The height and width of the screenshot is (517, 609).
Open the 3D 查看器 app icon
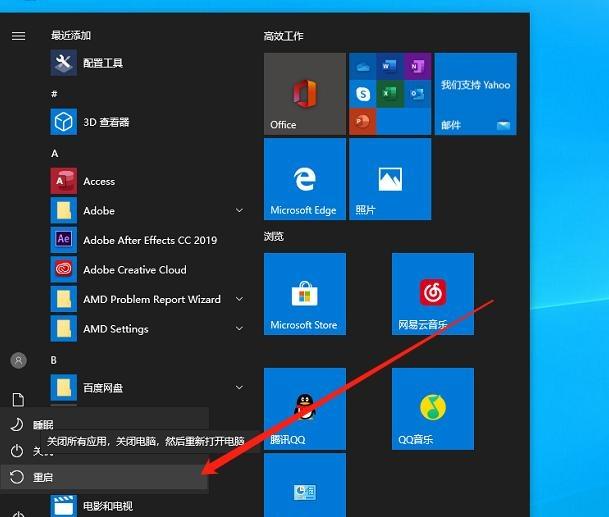click(64, 122)
